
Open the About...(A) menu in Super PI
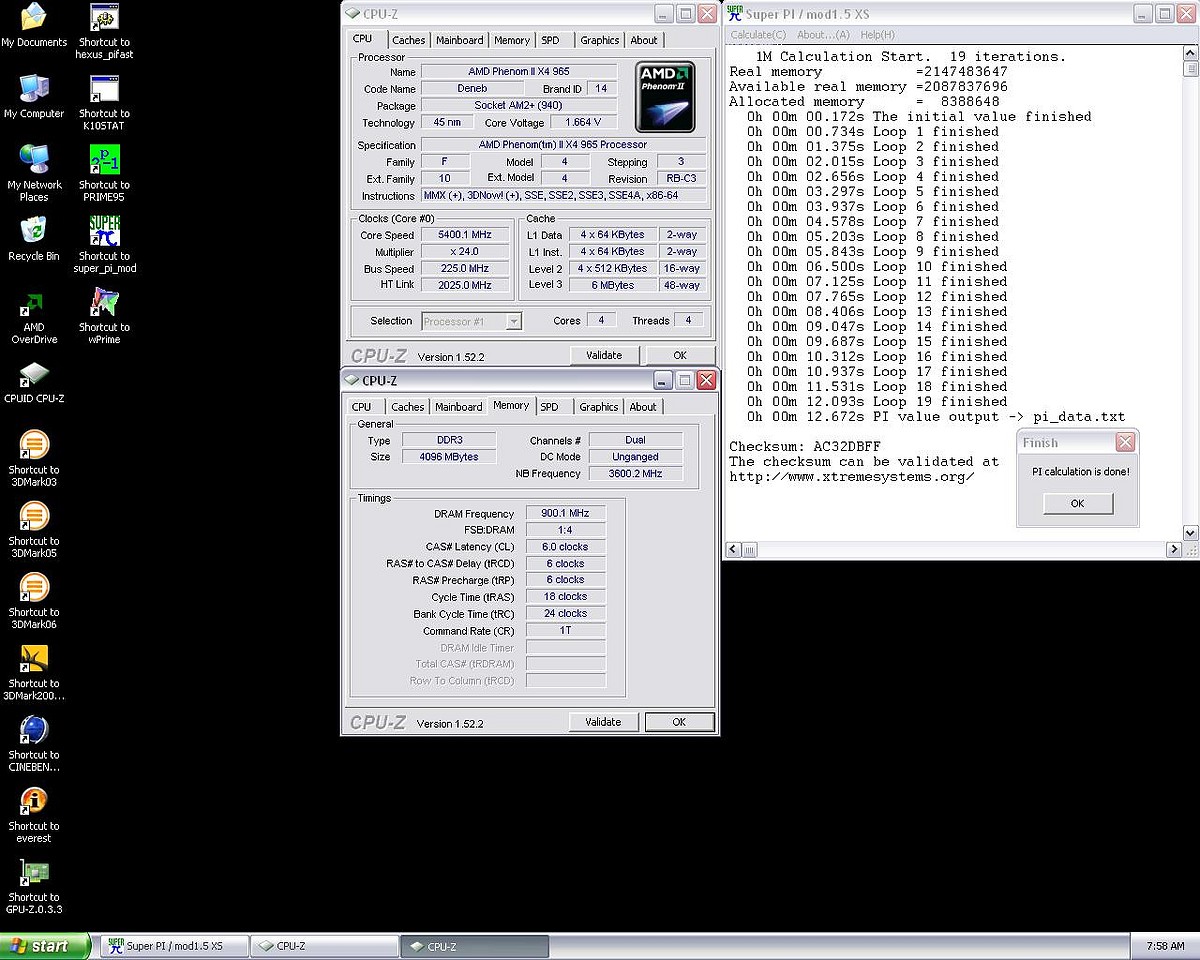(x=824, y=35)
